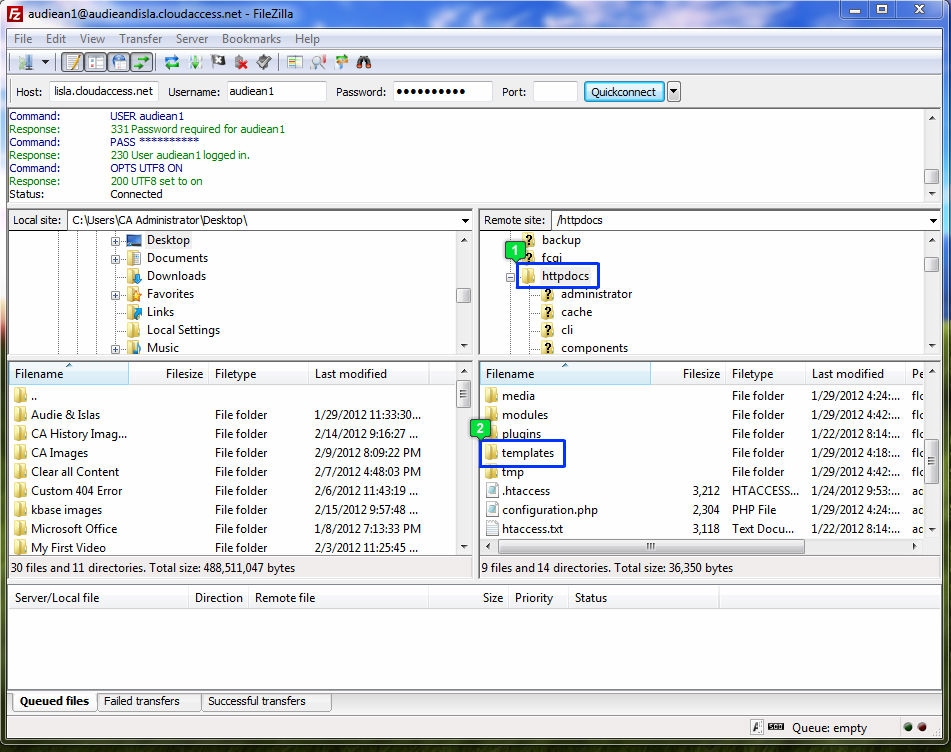The height and width of the screenshot is (752, 951).
Task: Toggle directory comparison
Action: tap(318, 62)
